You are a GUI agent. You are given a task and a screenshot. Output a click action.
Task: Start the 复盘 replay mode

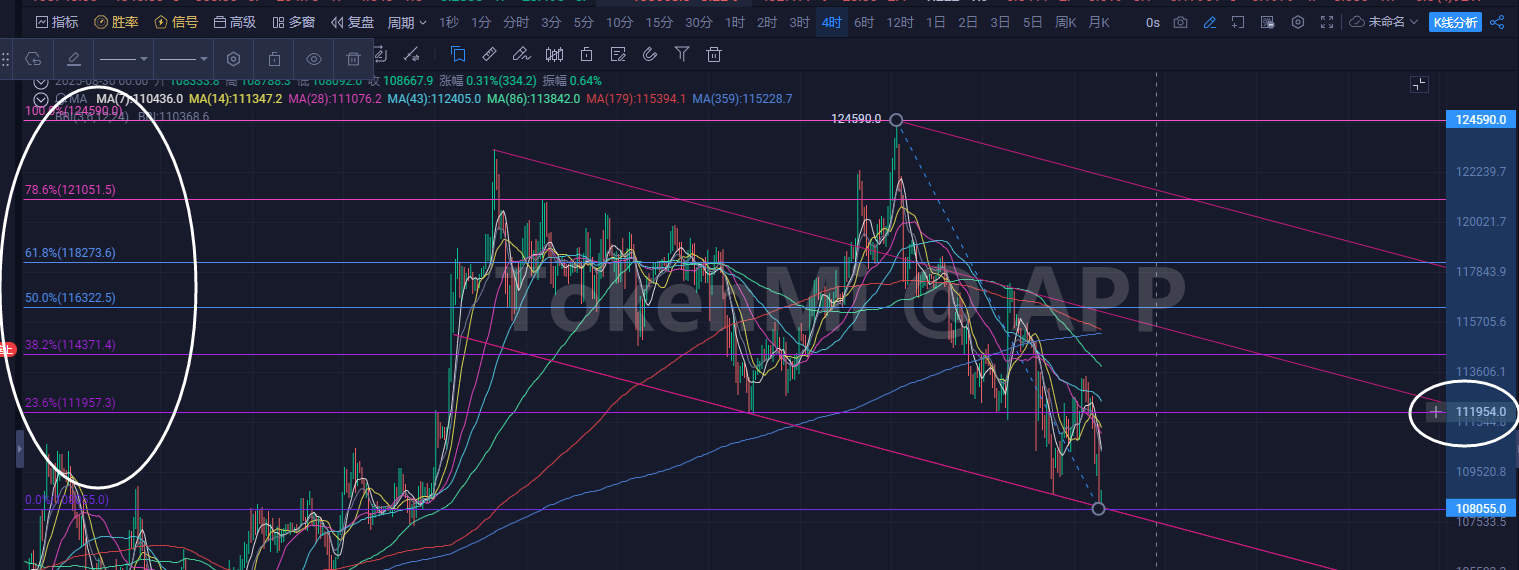353,22
